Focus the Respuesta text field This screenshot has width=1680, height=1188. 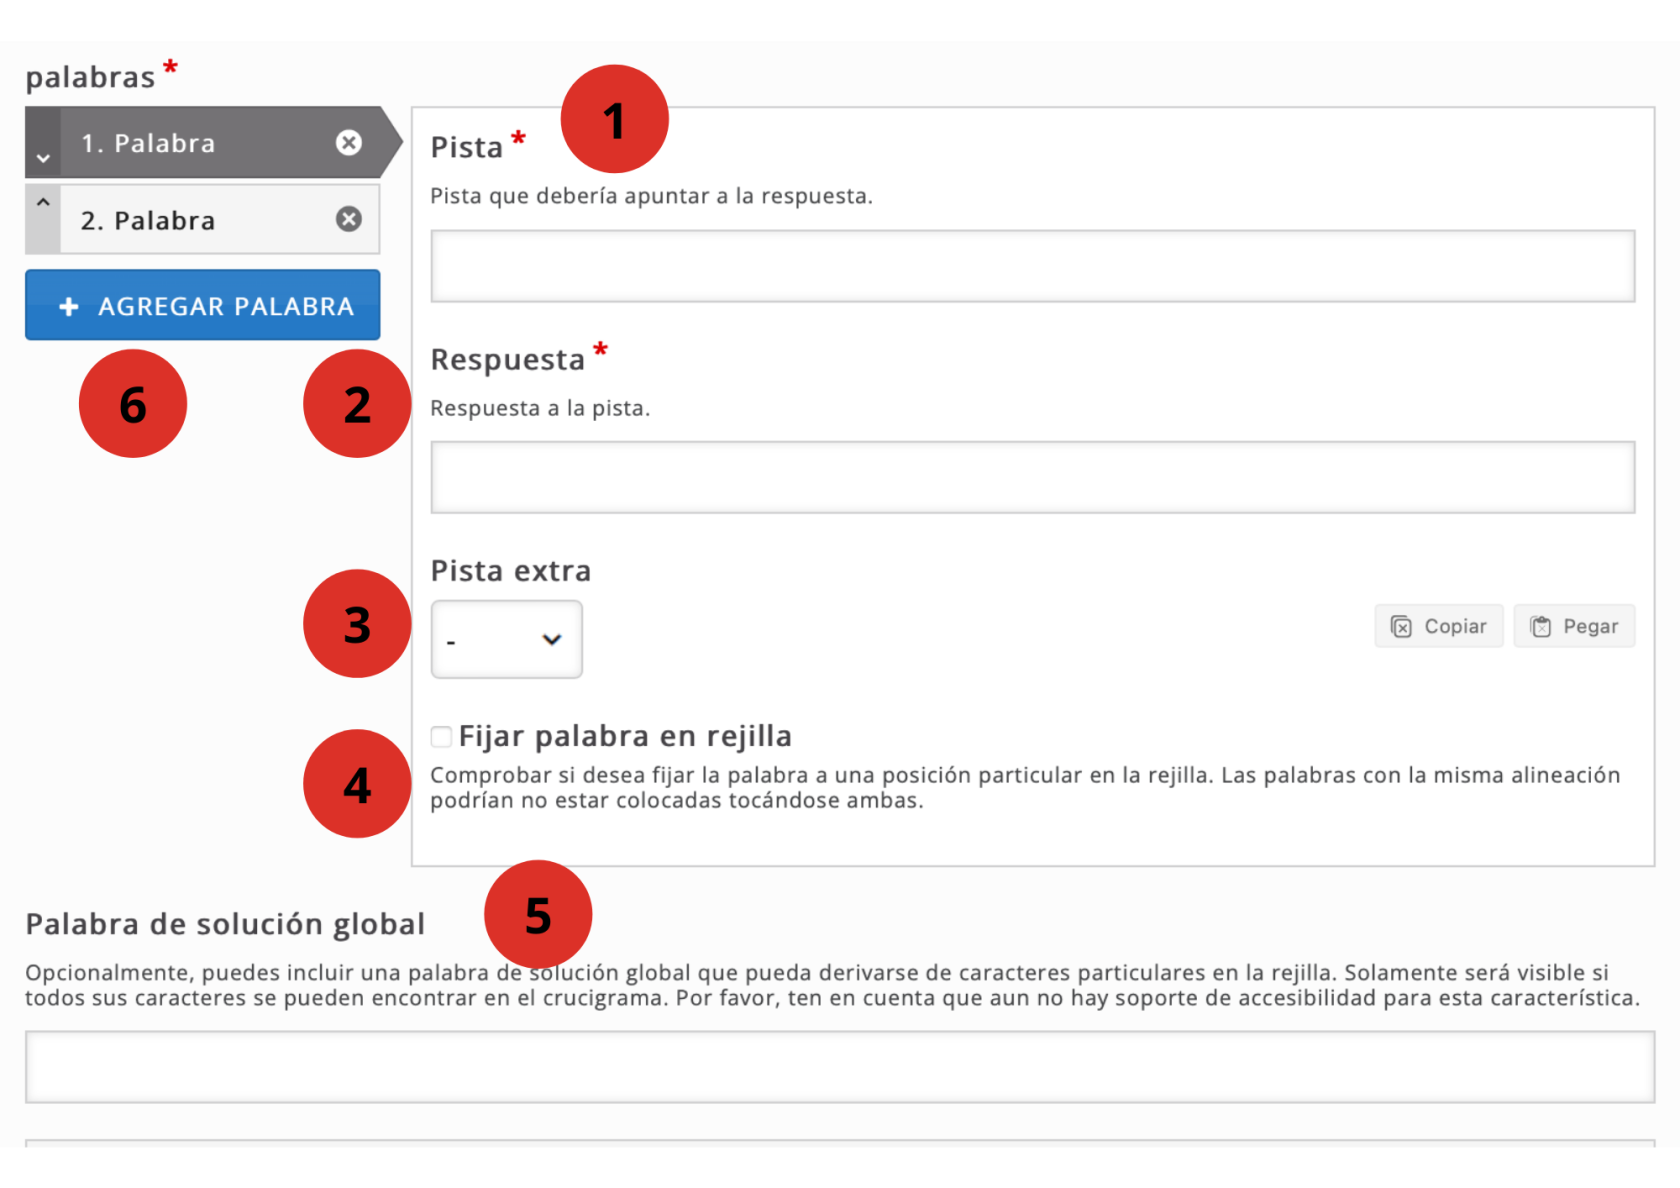tap(1032, 477)
